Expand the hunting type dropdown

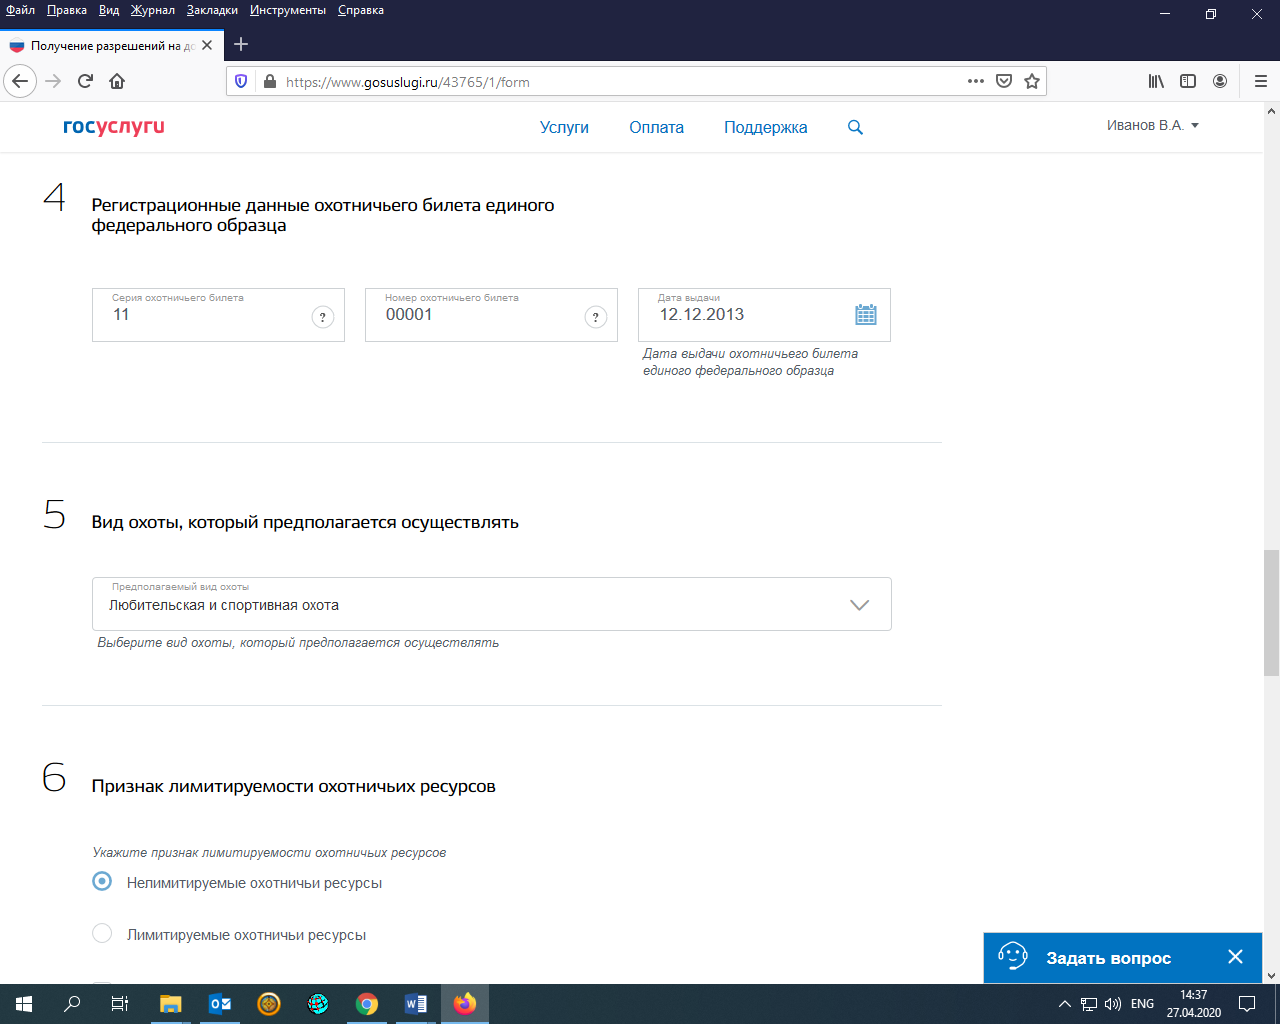click(858, 605)
